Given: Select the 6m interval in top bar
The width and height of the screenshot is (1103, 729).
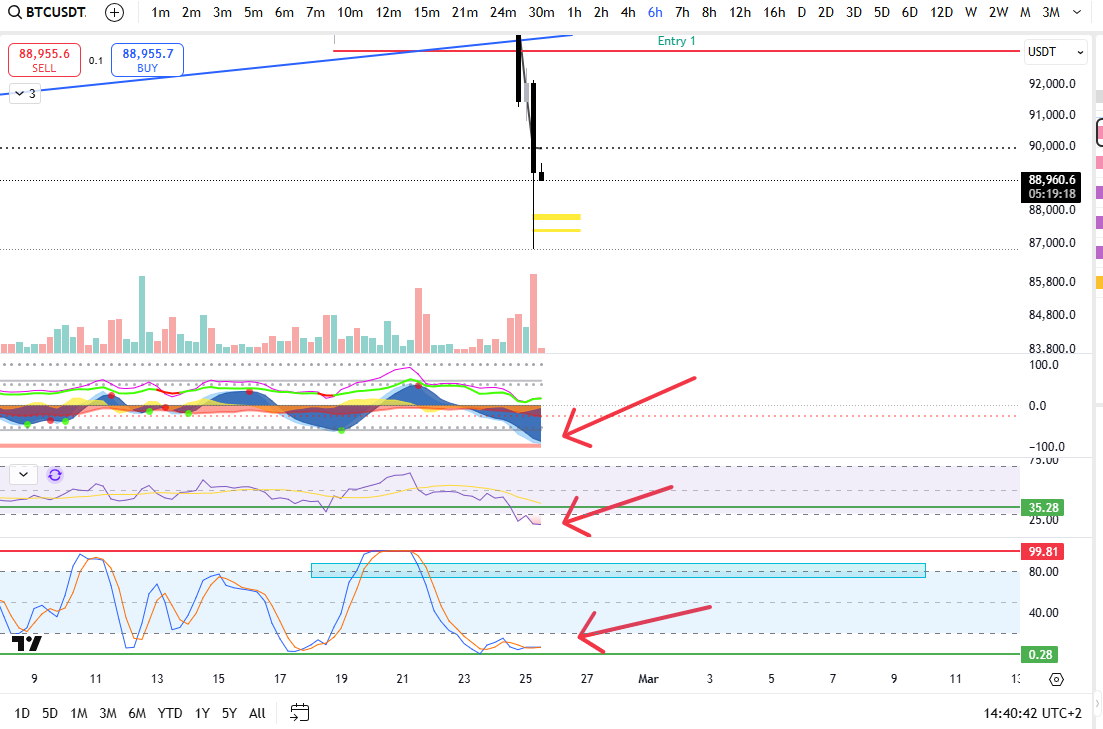Looking at the screenshot, I should [x=284, y=12].
